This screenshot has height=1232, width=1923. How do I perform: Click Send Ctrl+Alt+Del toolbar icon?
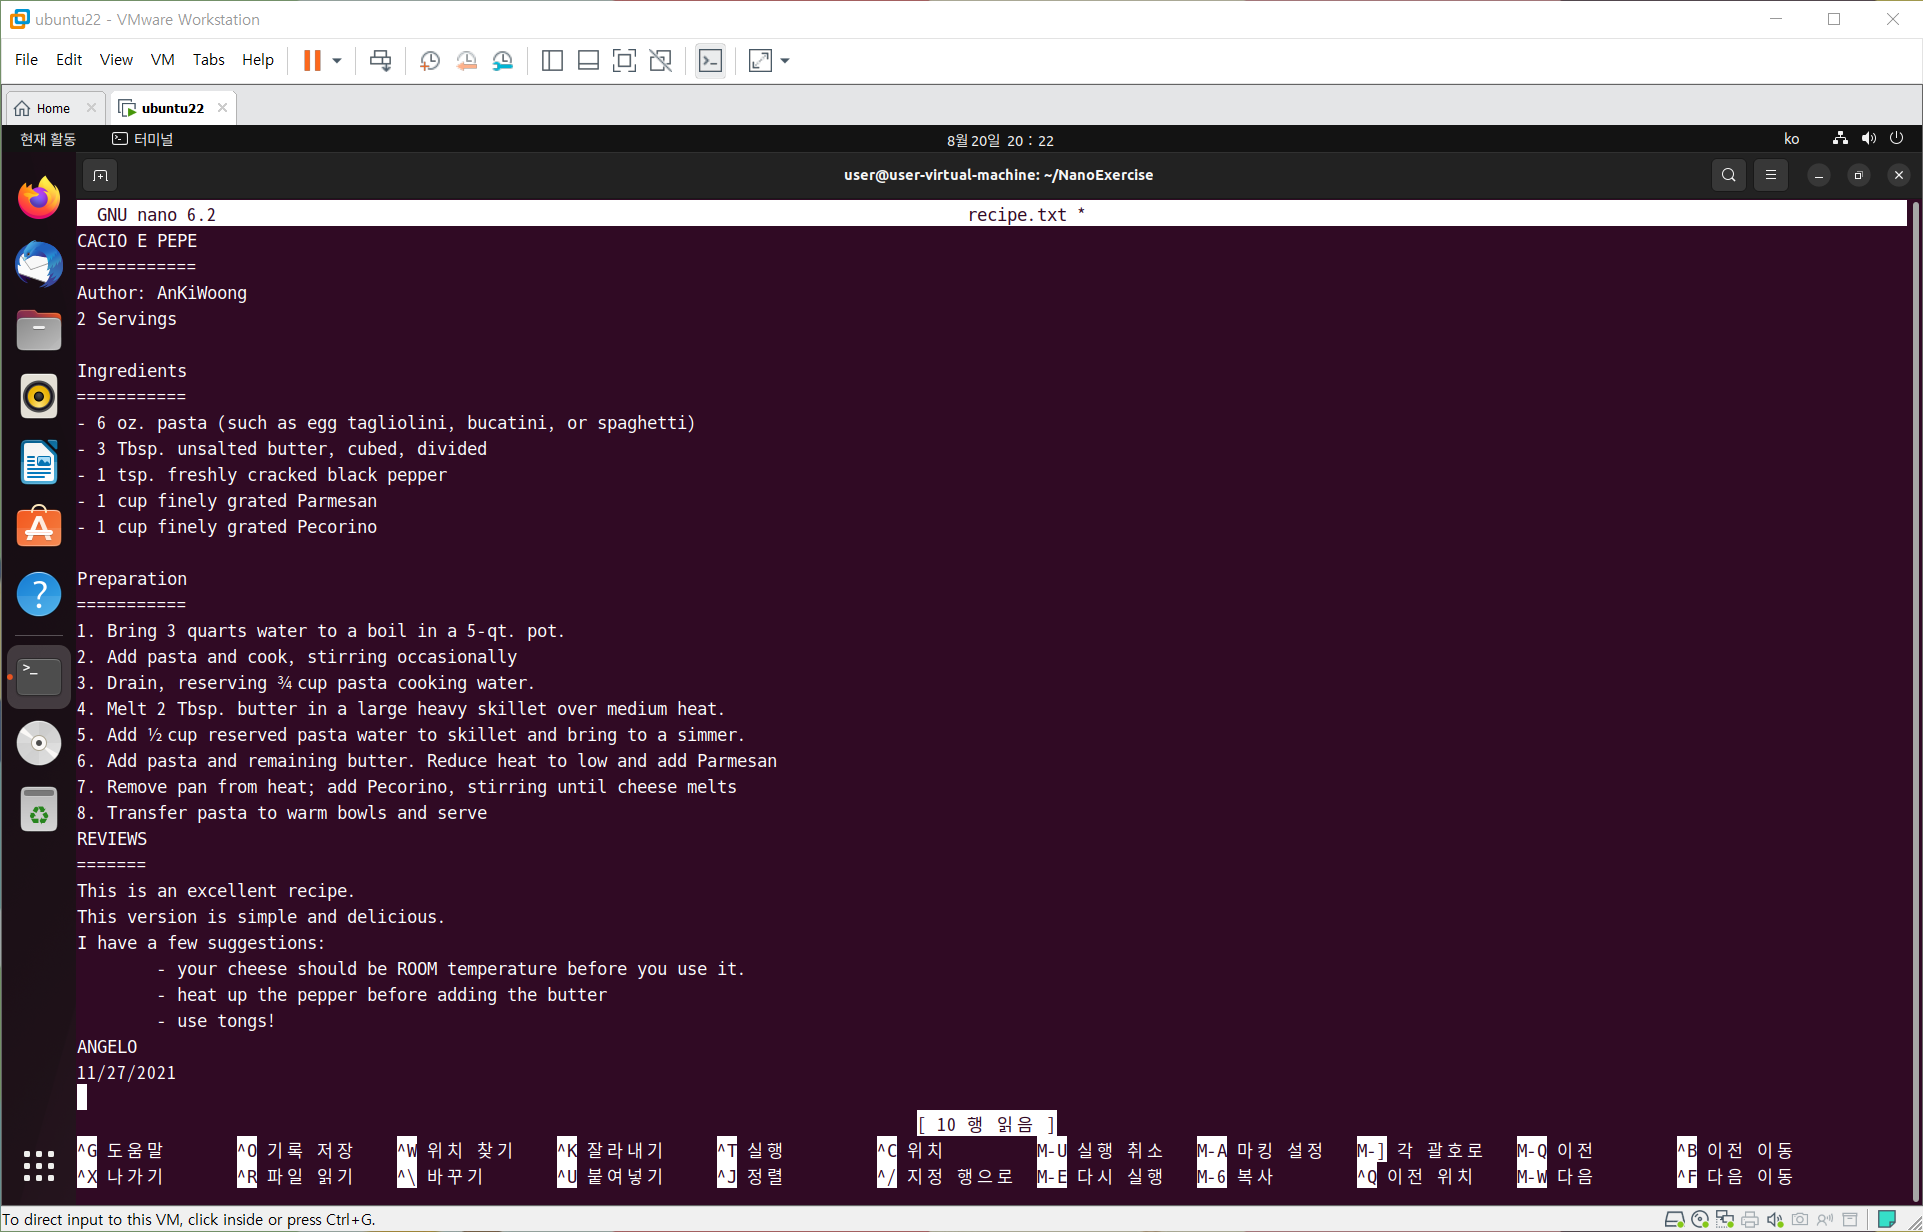click(380, 61)
